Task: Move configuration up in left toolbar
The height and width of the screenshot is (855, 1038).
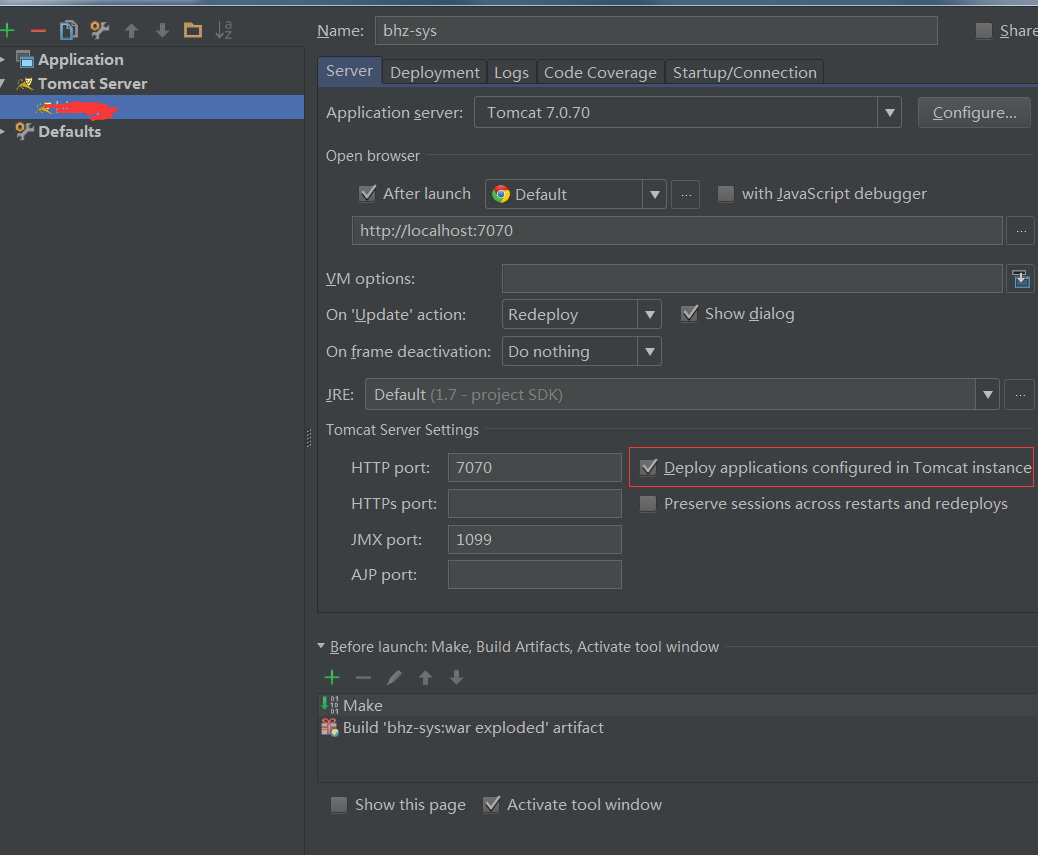Action: 131,30
